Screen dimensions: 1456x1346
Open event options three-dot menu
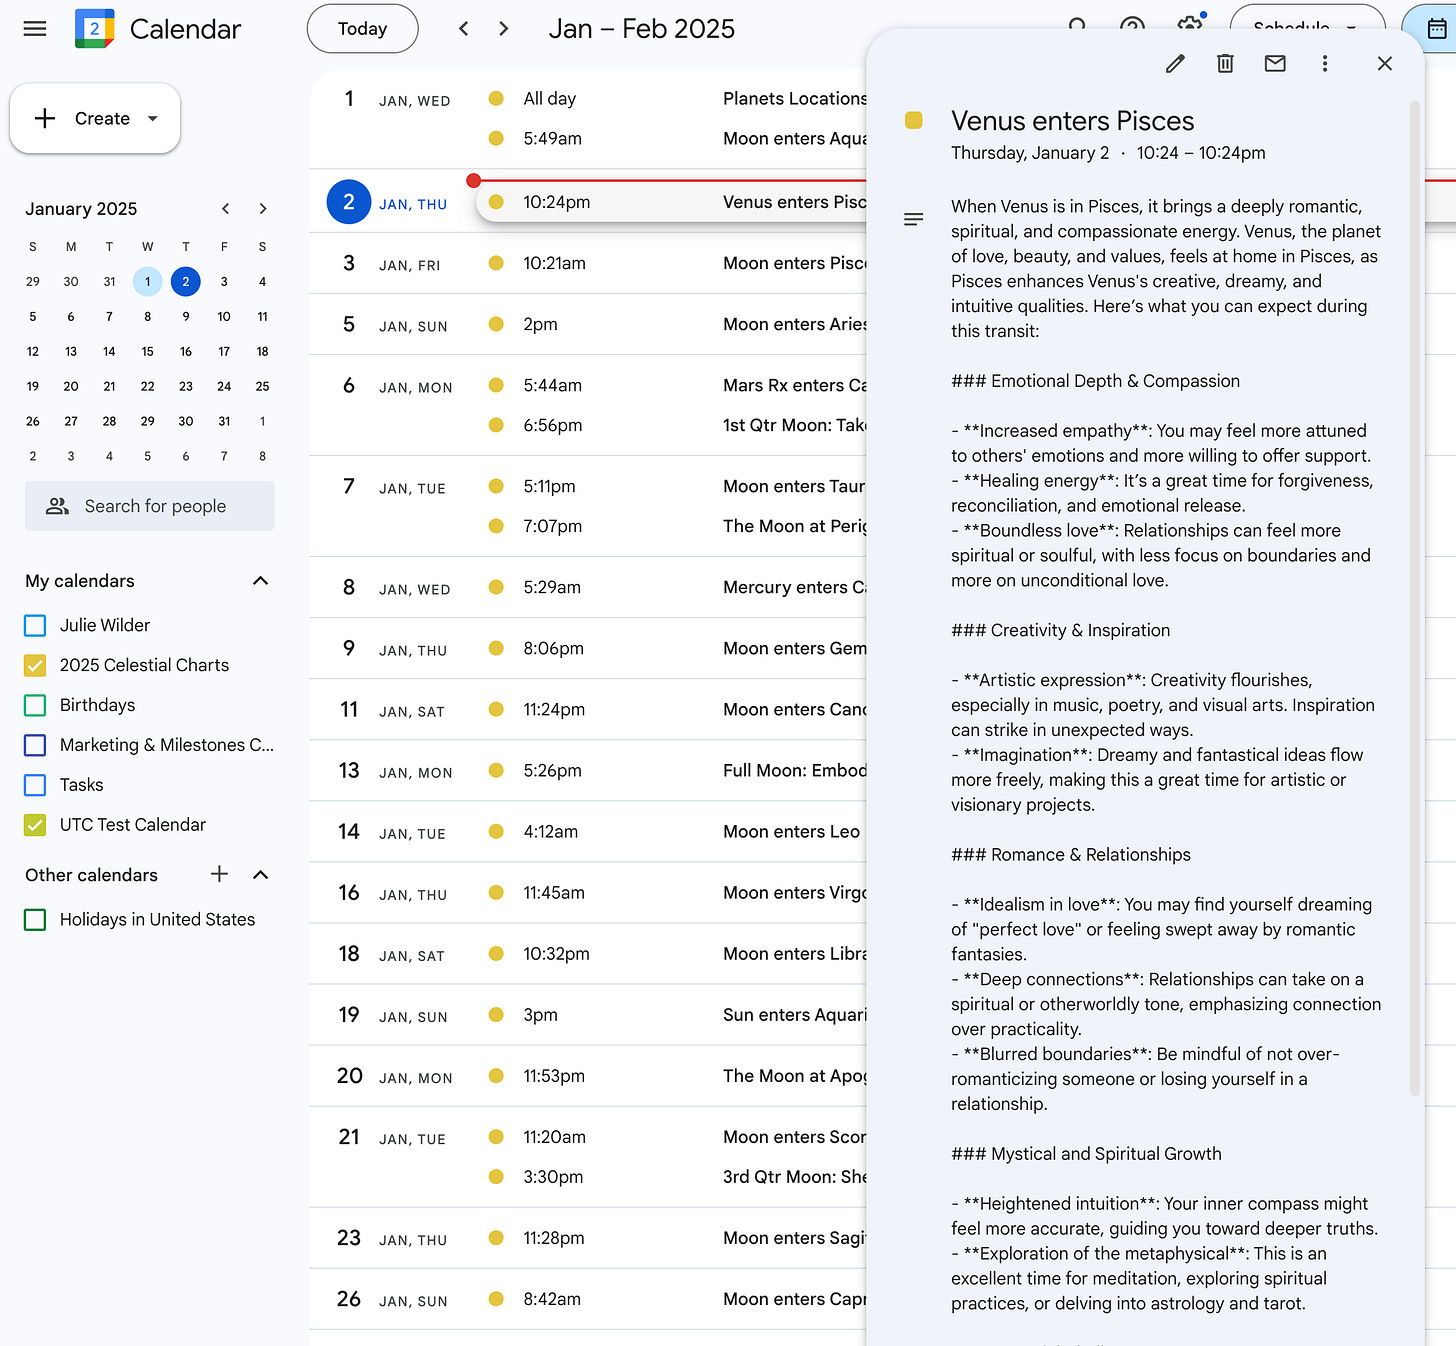coord(1325,64)
